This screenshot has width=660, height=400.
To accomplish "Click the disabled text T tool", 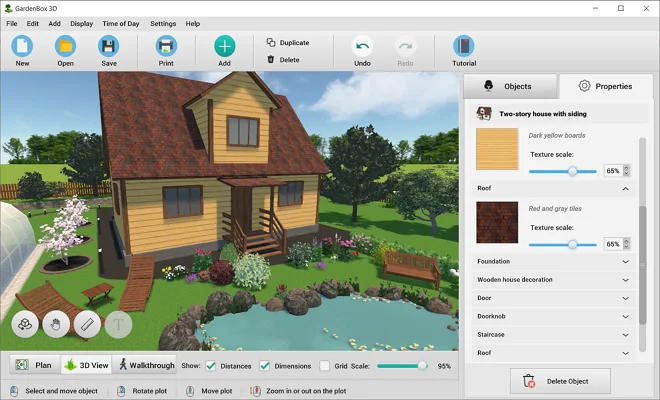I will [118, 324].
